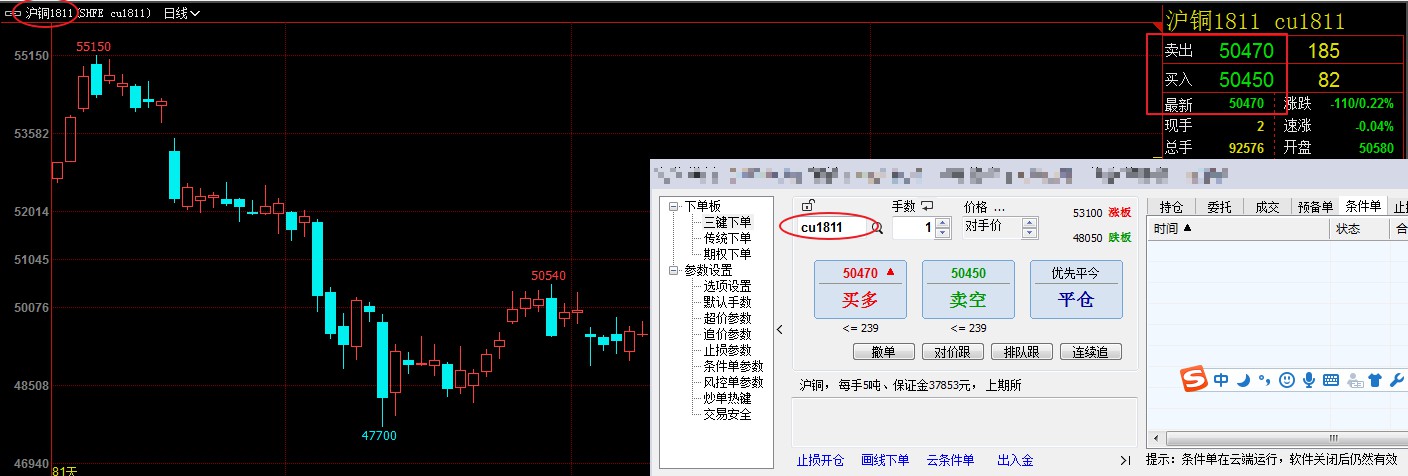
Task: Switch to the 成交 tab
Action: click(1267, 207)
